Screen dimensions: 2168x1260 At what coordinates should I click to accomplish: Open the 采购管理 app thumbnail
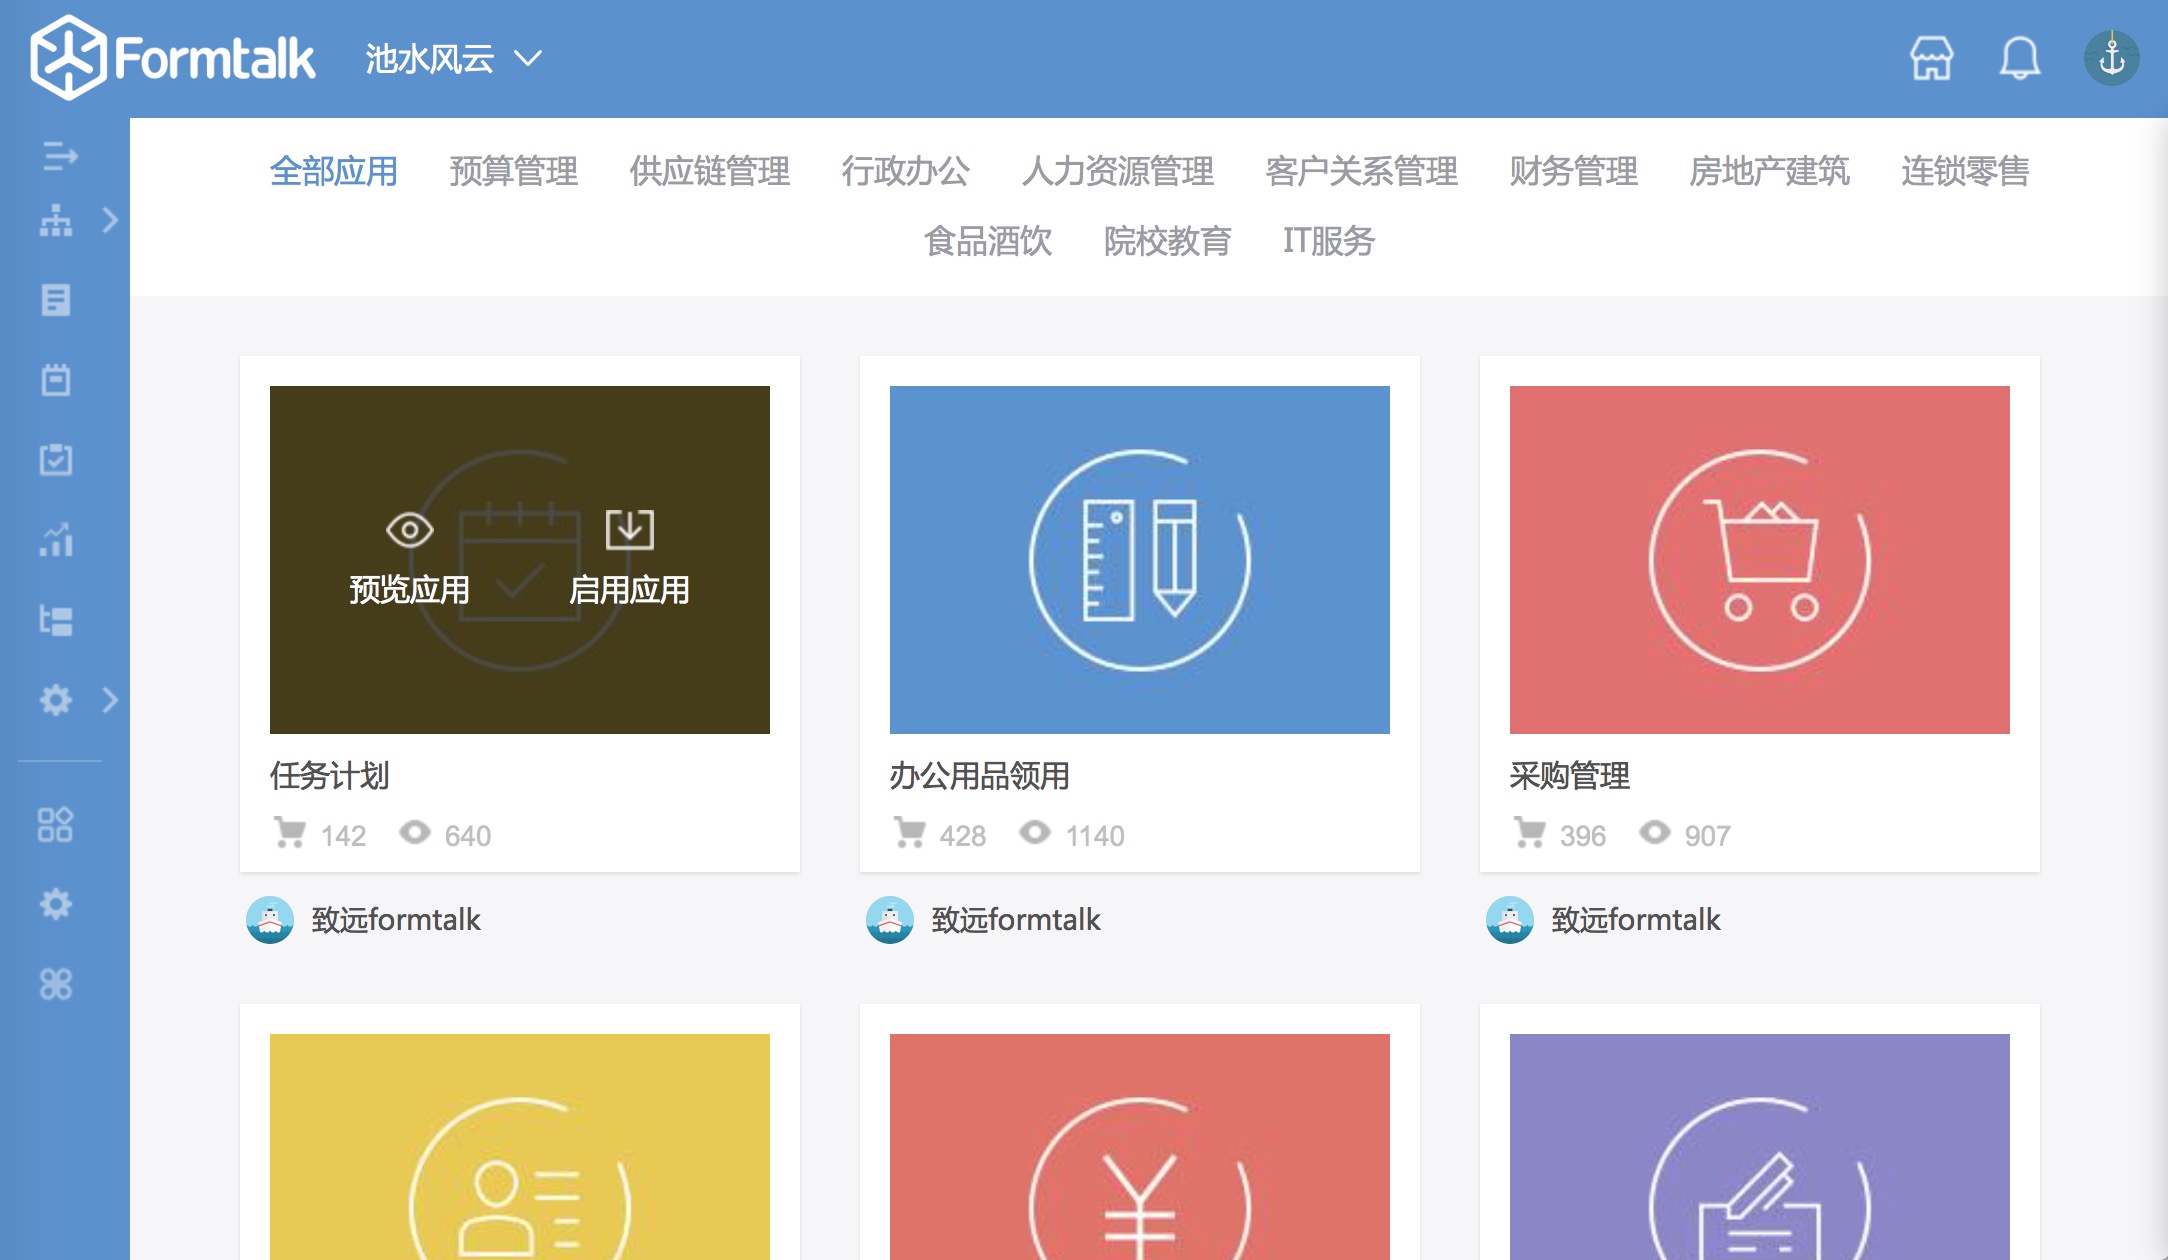coord(1760,560)
